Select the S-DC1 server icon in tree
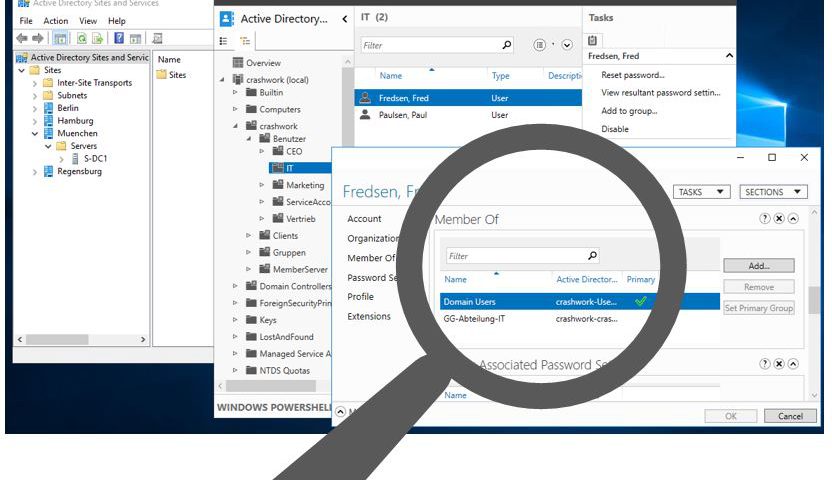The height and width of the screenshot is (480, 832). 75,159
